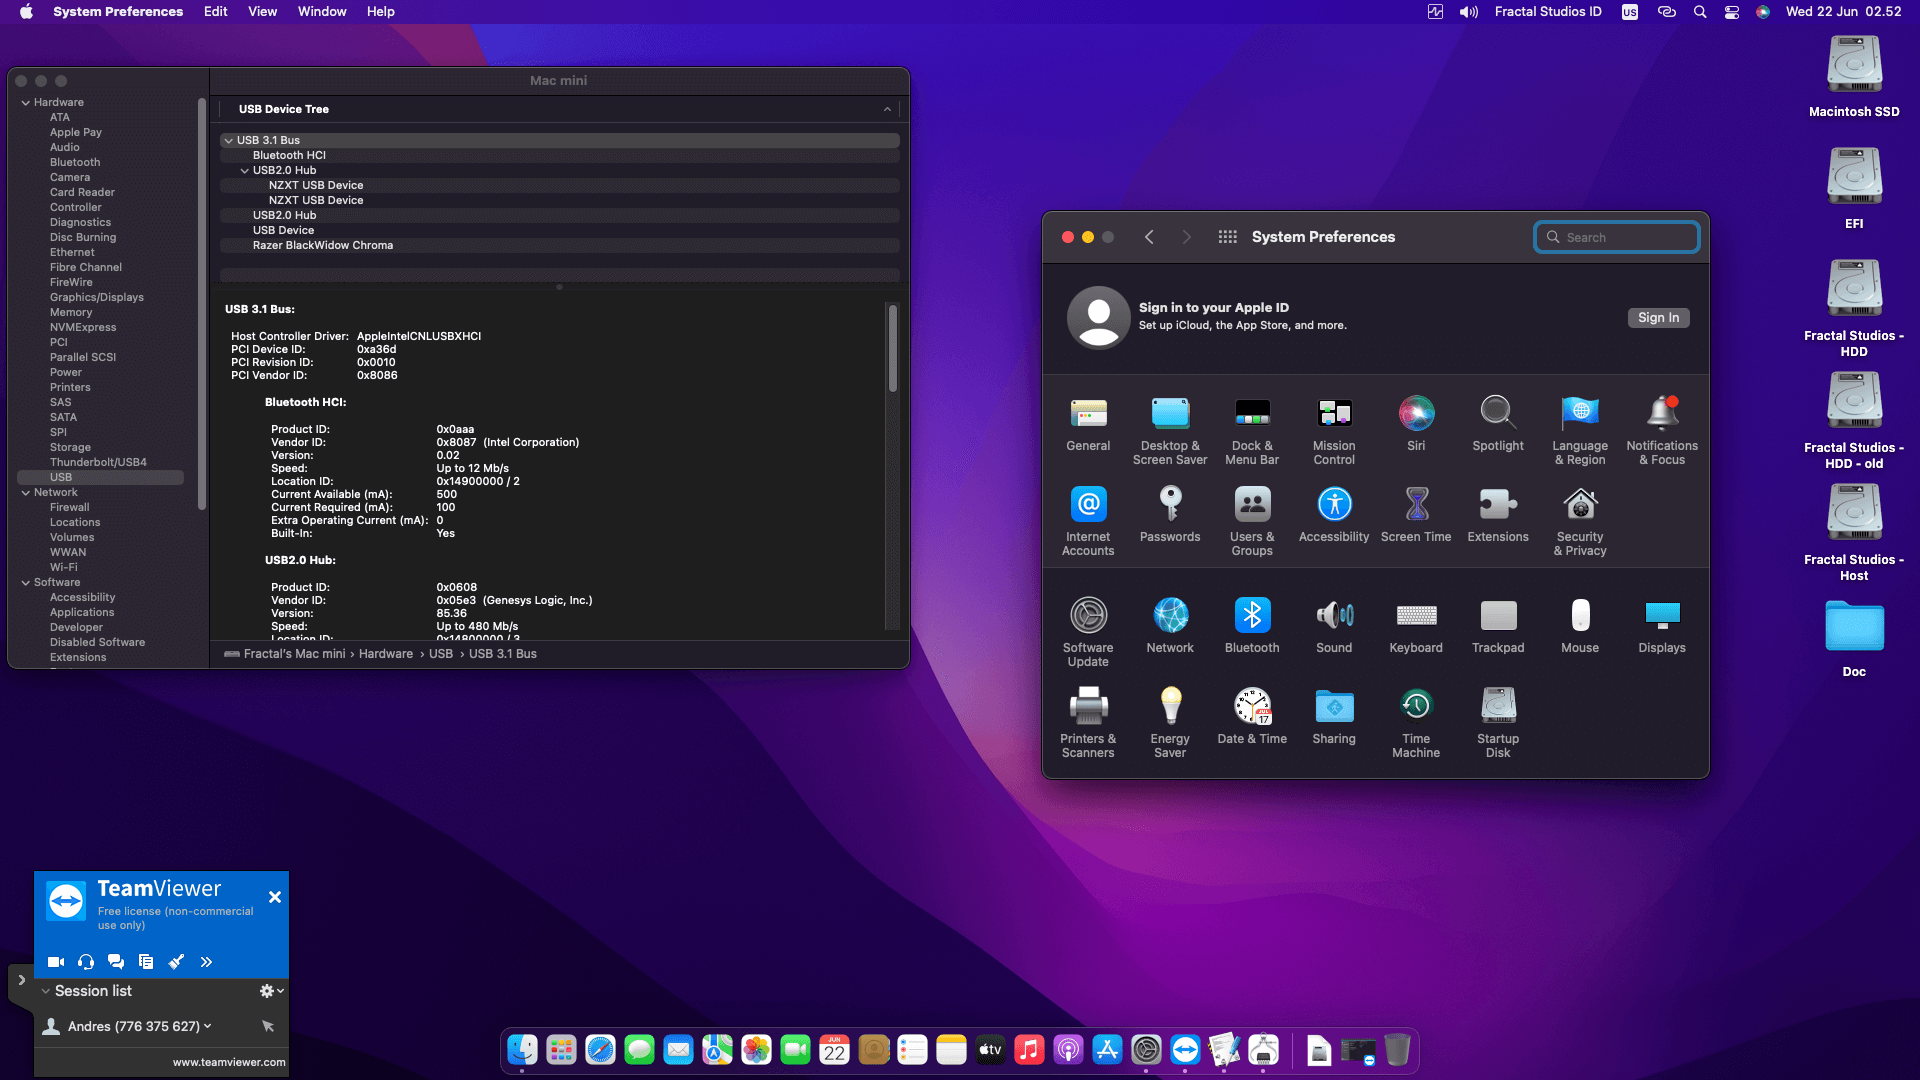
Task: Open Date & Time preferences
Action: 1252,717
